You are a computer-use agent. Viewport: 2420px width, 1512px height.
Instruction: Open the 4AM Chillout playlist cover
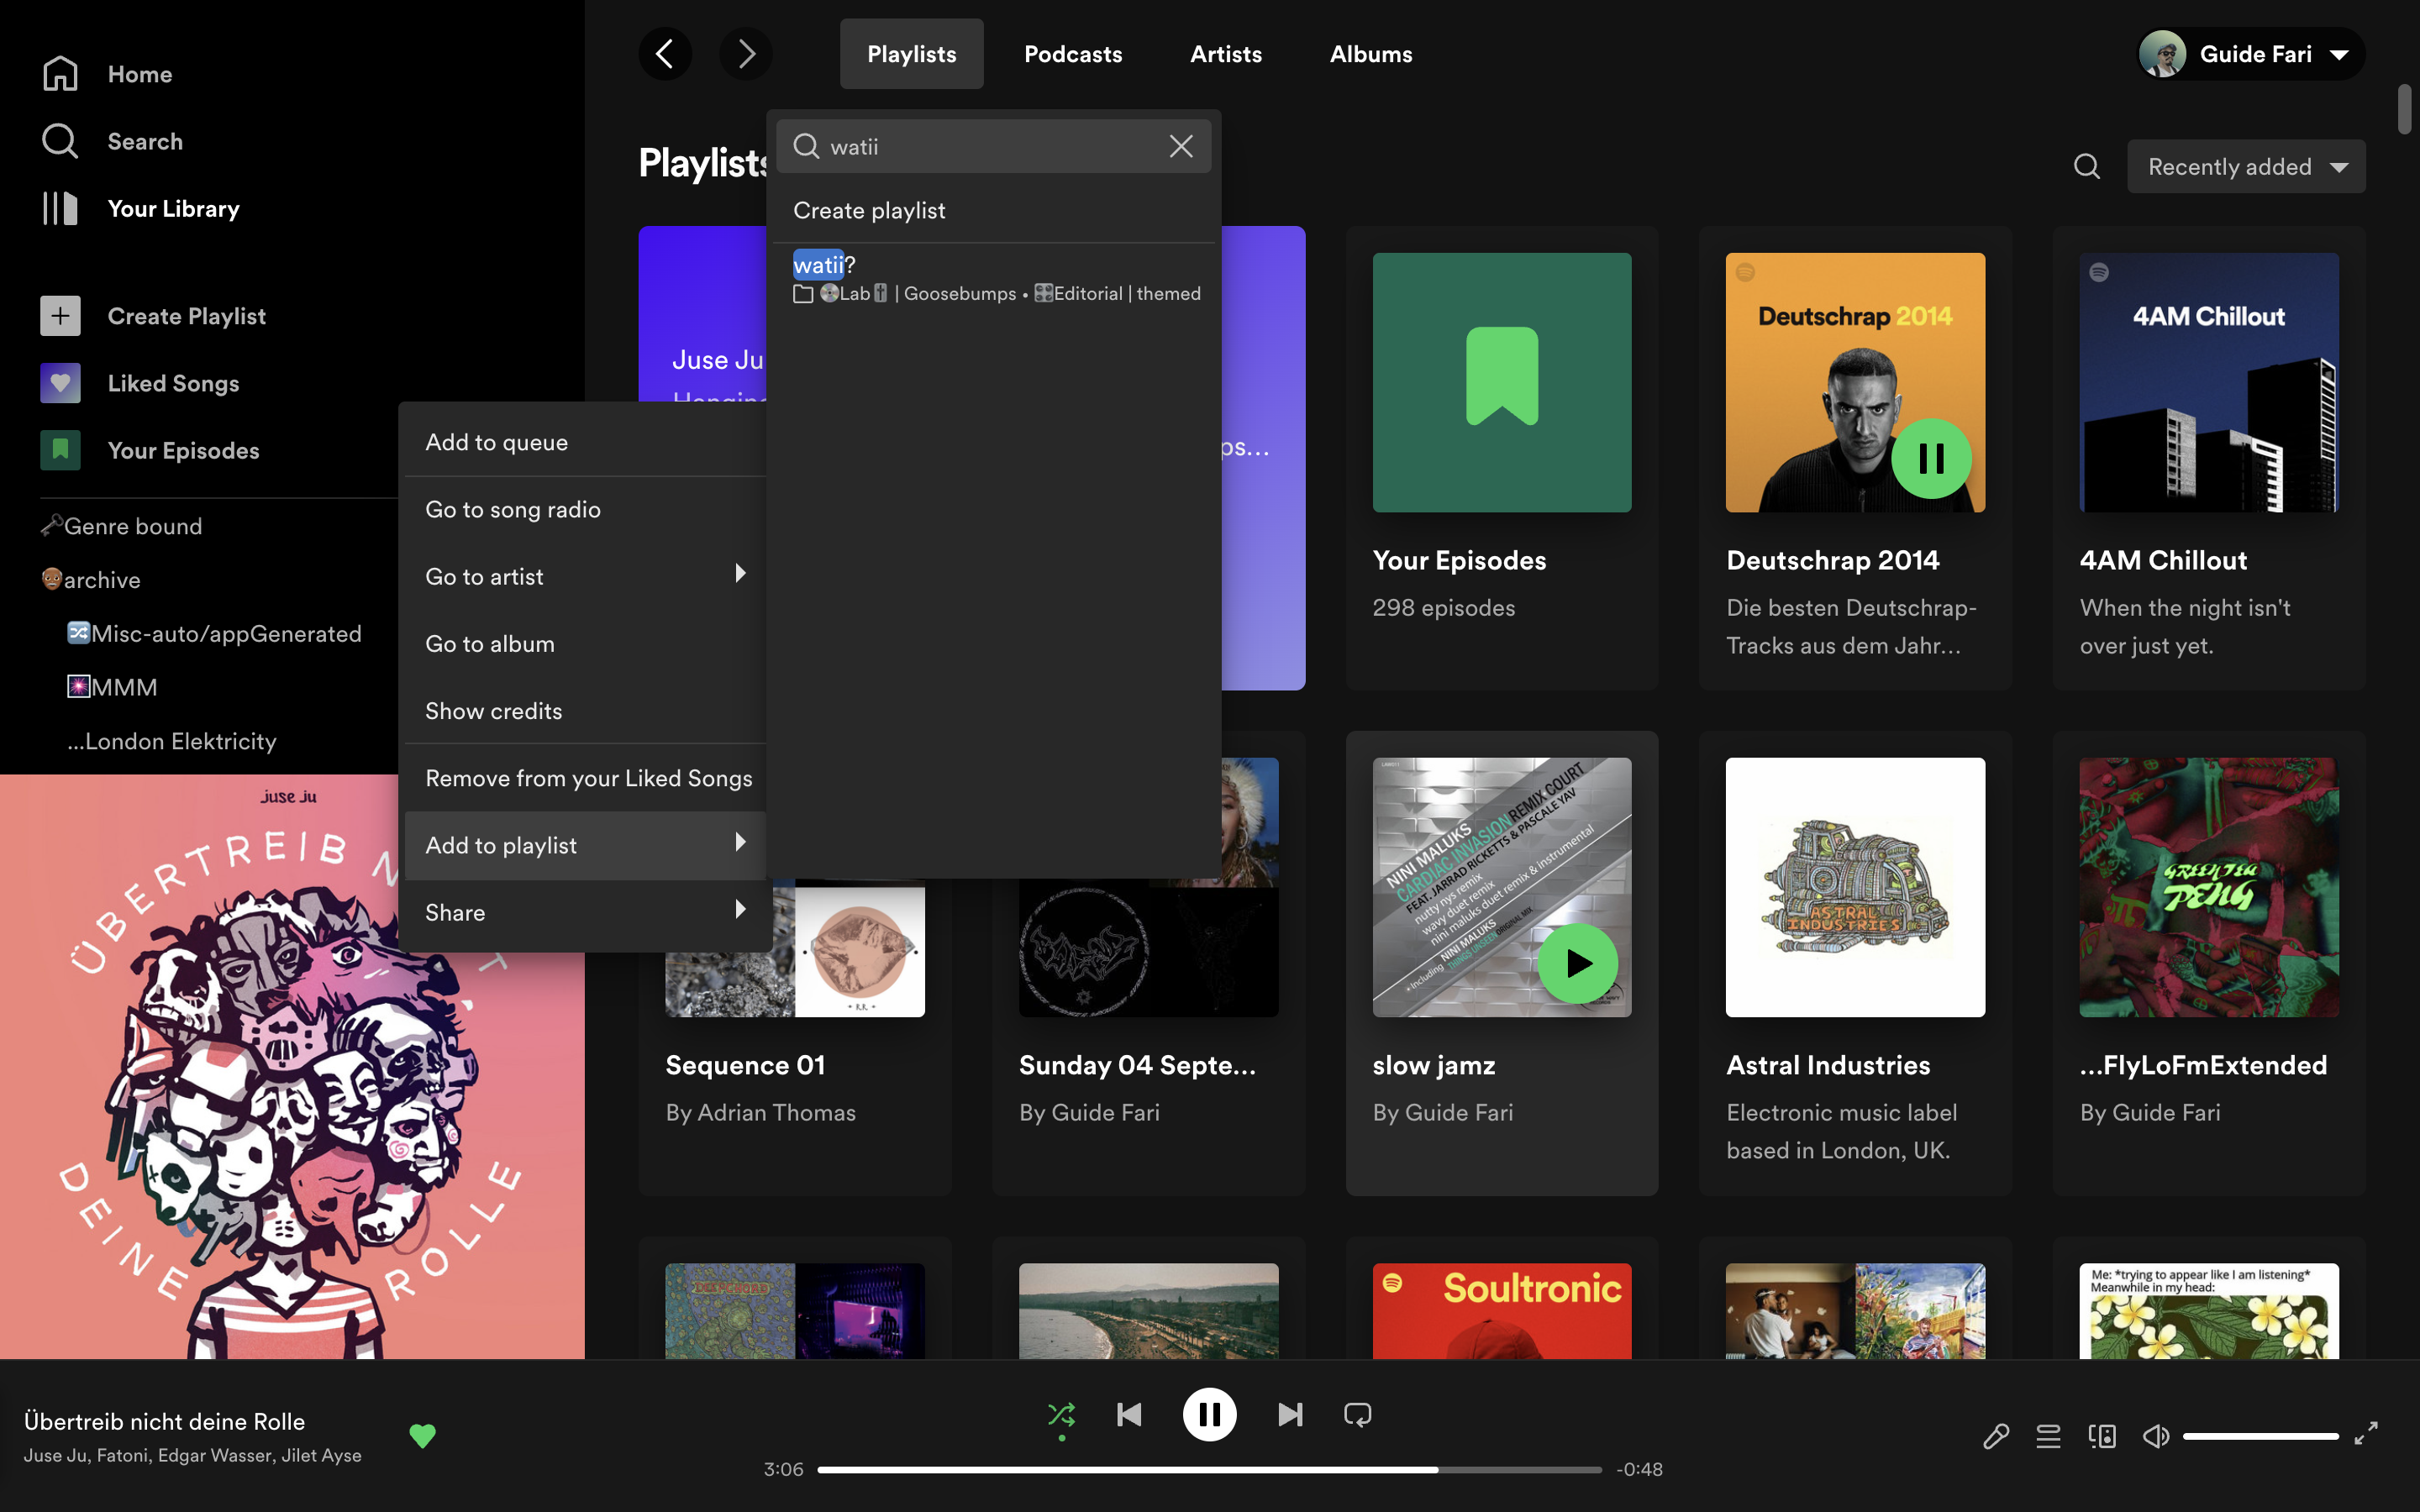click(2209, 382)
